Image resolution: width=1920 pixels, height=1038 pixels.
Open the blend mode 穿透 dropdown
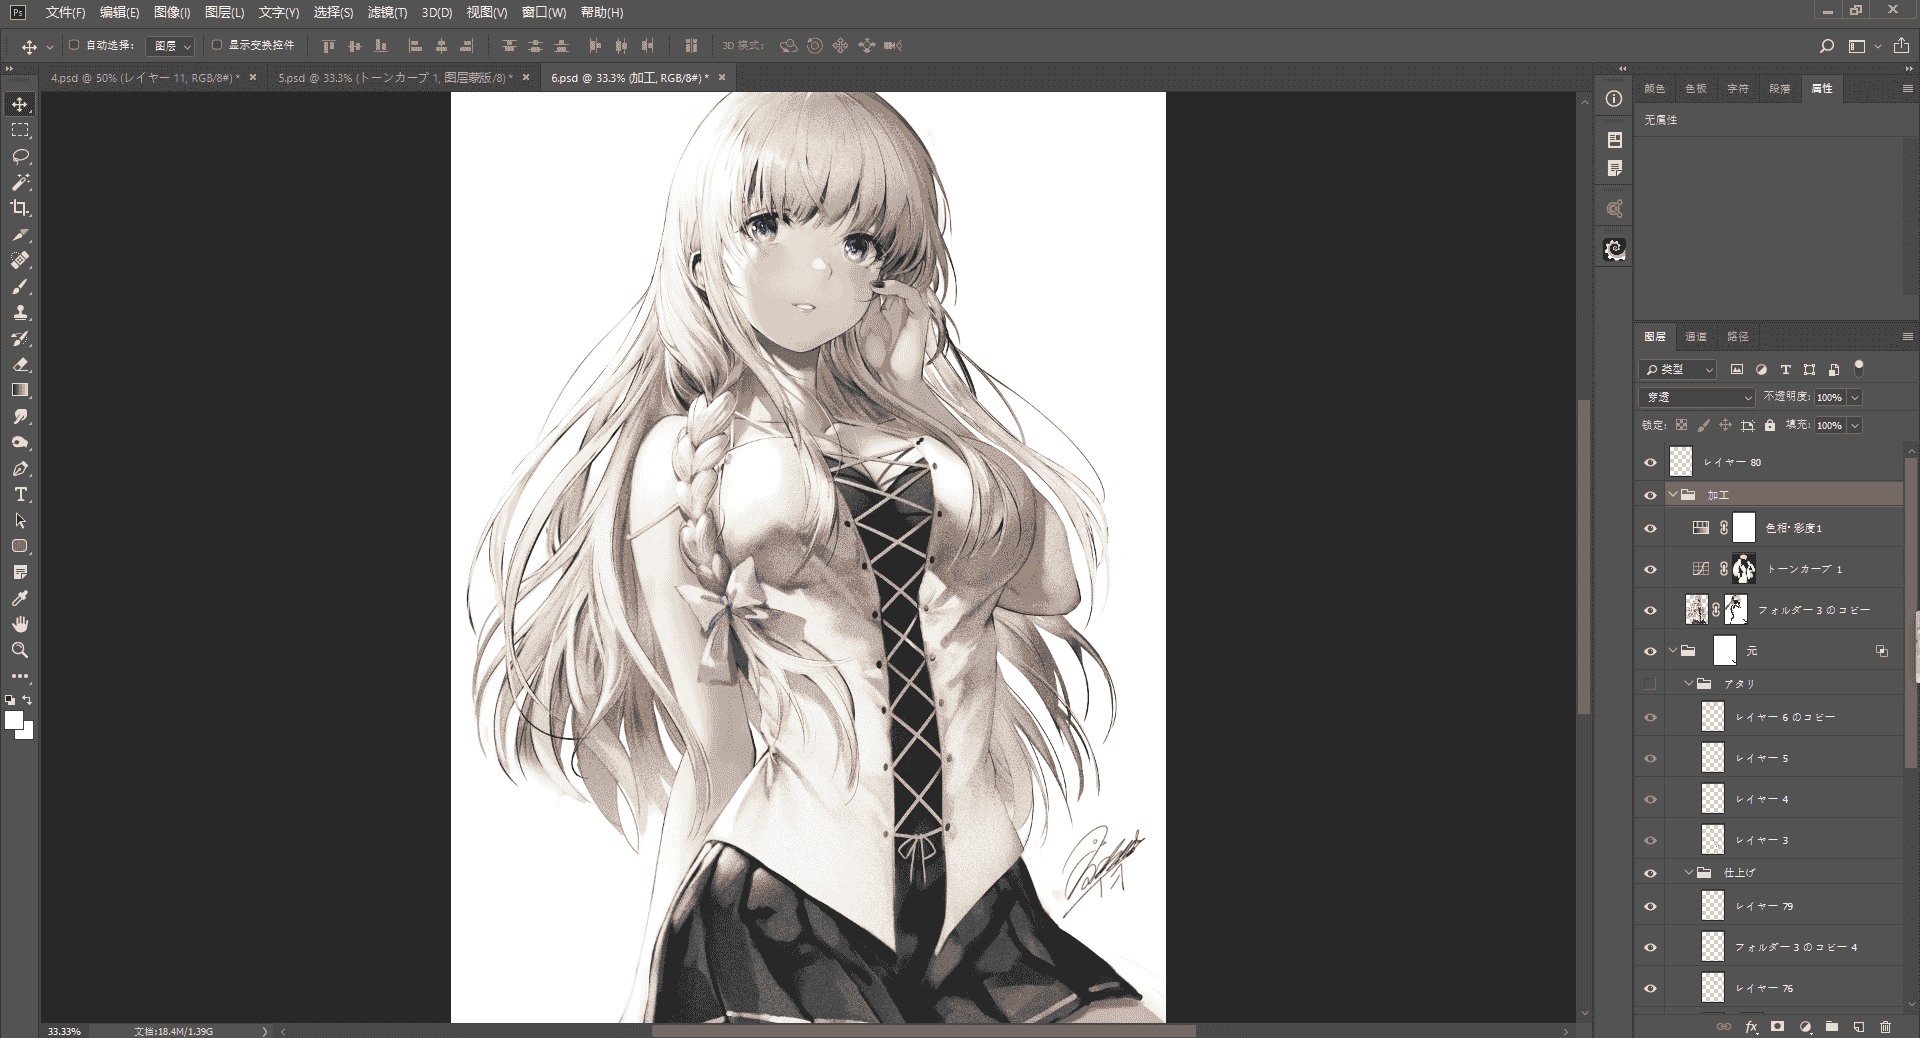click(x=1697, y=397)
